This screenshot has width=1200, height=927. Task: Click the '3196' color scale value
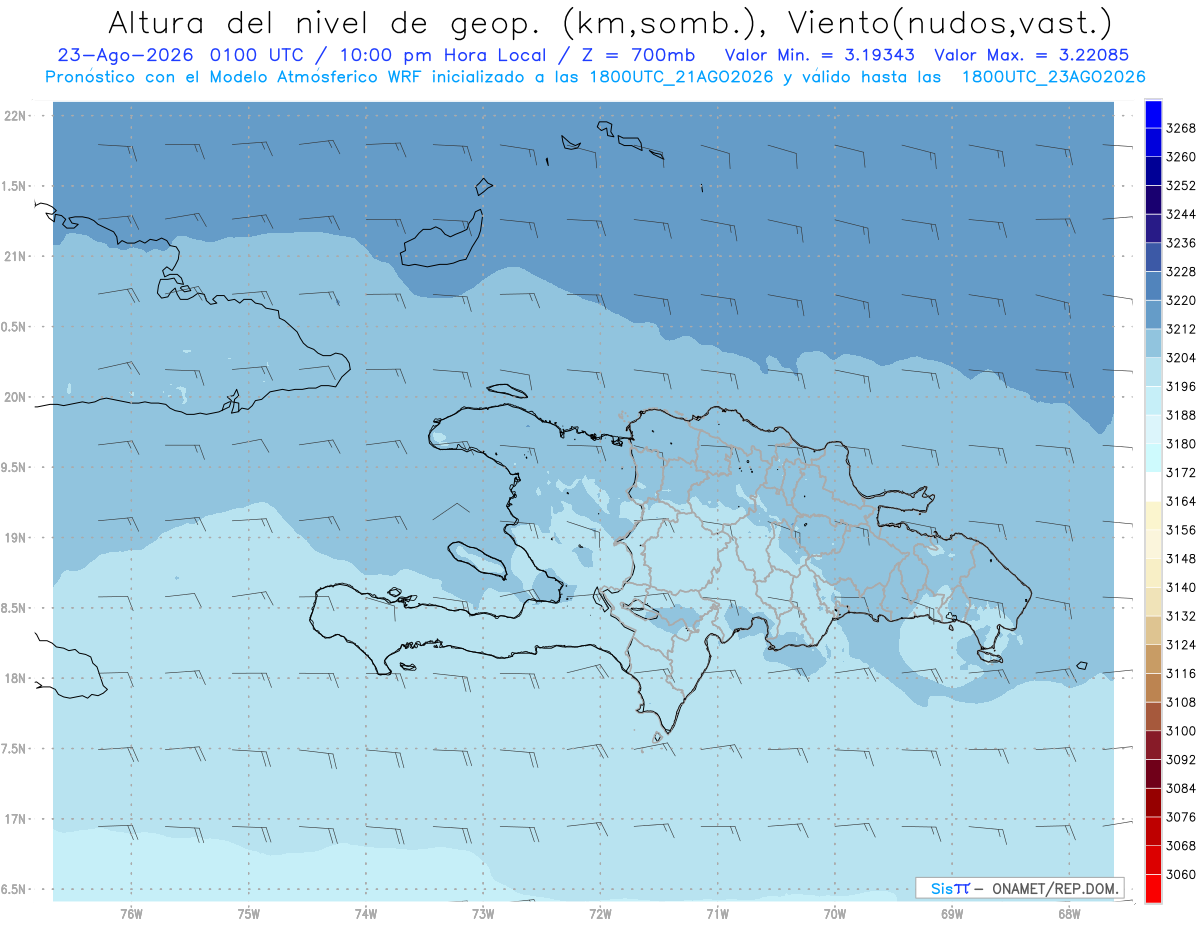1181,386
